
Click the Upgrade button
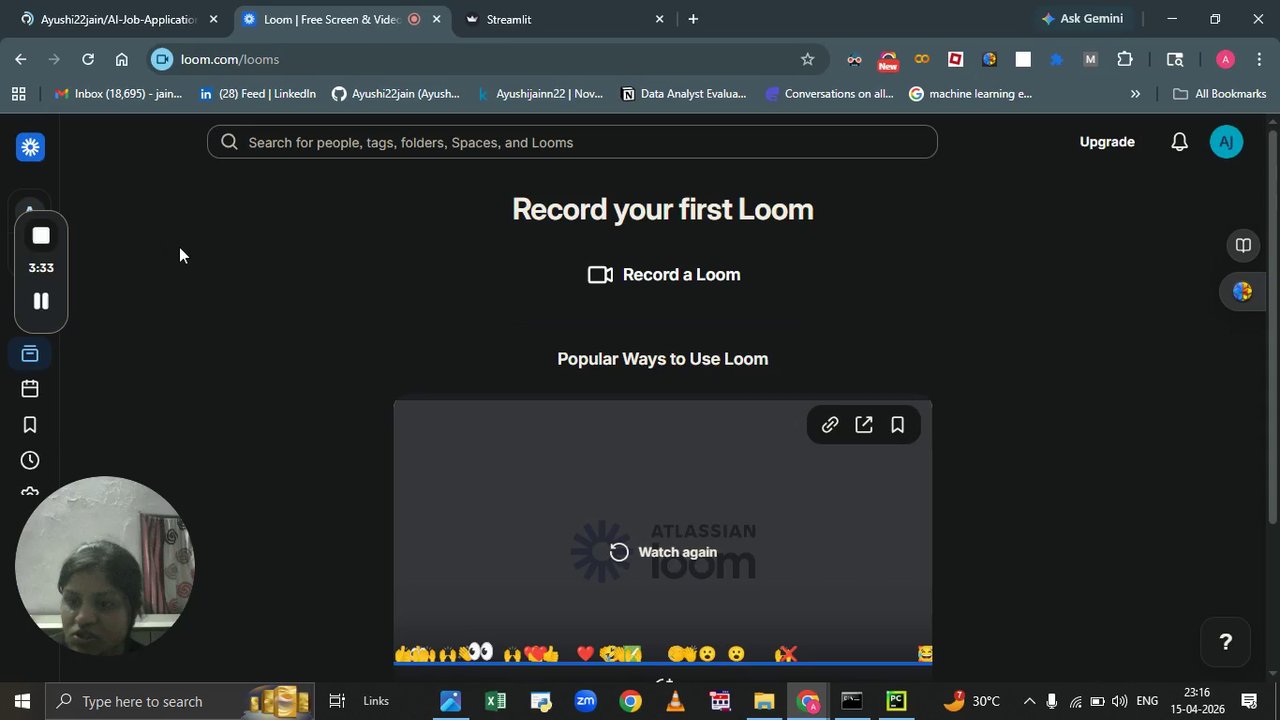coord(1107,142)
